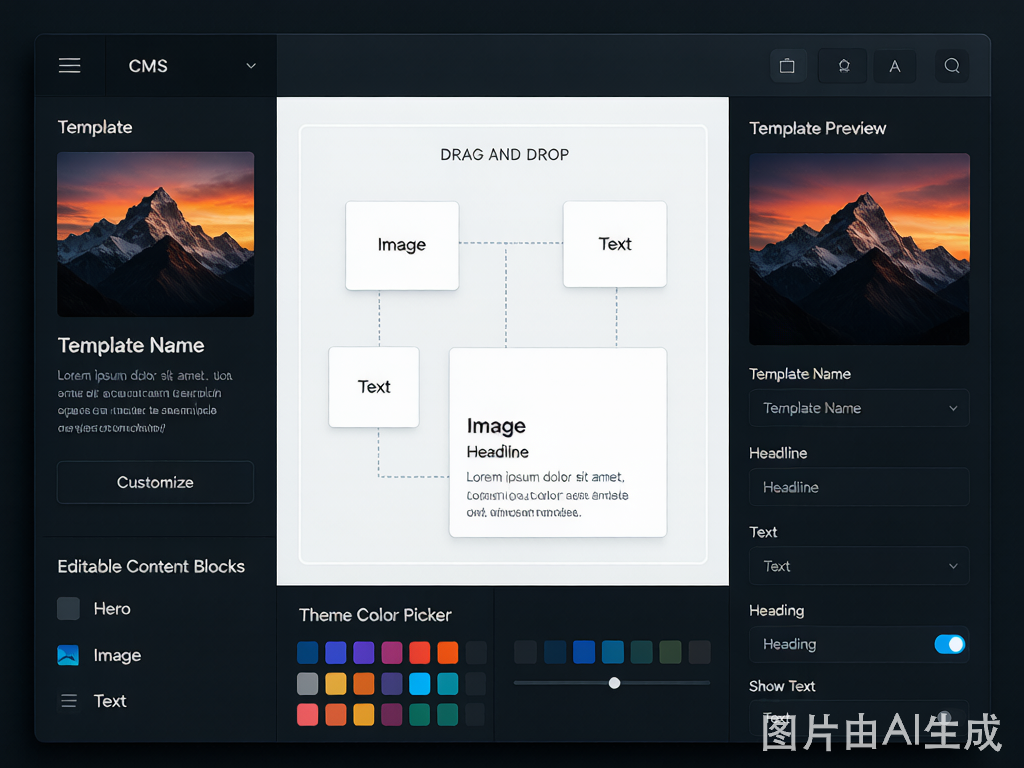1024x768 pixels.
Task: Pick the gray swatch, second row
Action: pos(308,684)
